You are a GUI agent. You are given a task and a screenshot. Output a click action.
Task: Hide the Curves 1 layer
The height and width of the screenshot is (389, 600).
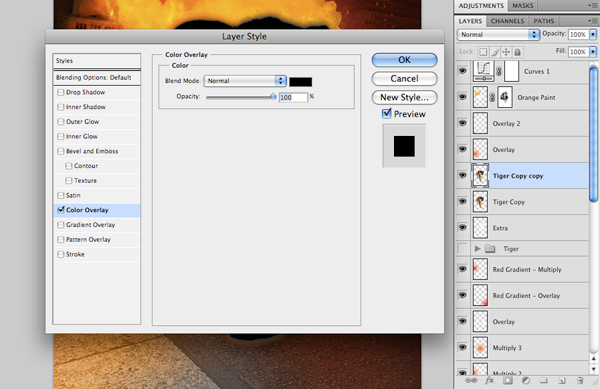[x=463, y=71]
